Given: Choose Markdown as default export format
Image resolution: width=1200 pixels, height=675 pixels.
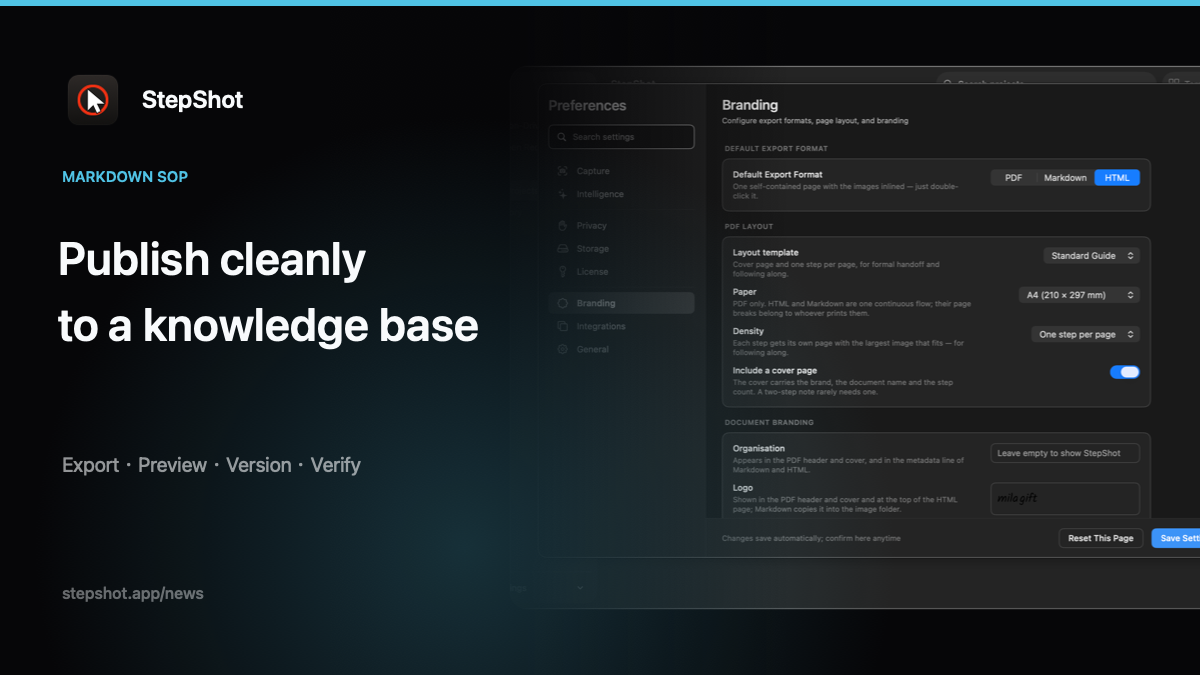Looking at the screenshot, I should 1065,178.
